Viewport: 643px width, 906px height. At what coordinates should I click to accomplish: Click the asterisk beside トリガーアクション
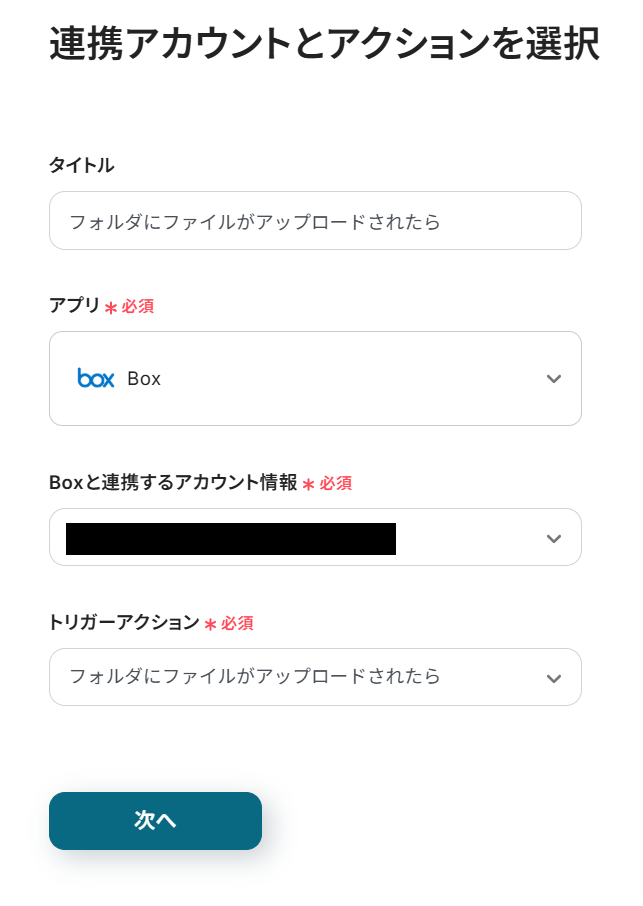coord(210,624)
